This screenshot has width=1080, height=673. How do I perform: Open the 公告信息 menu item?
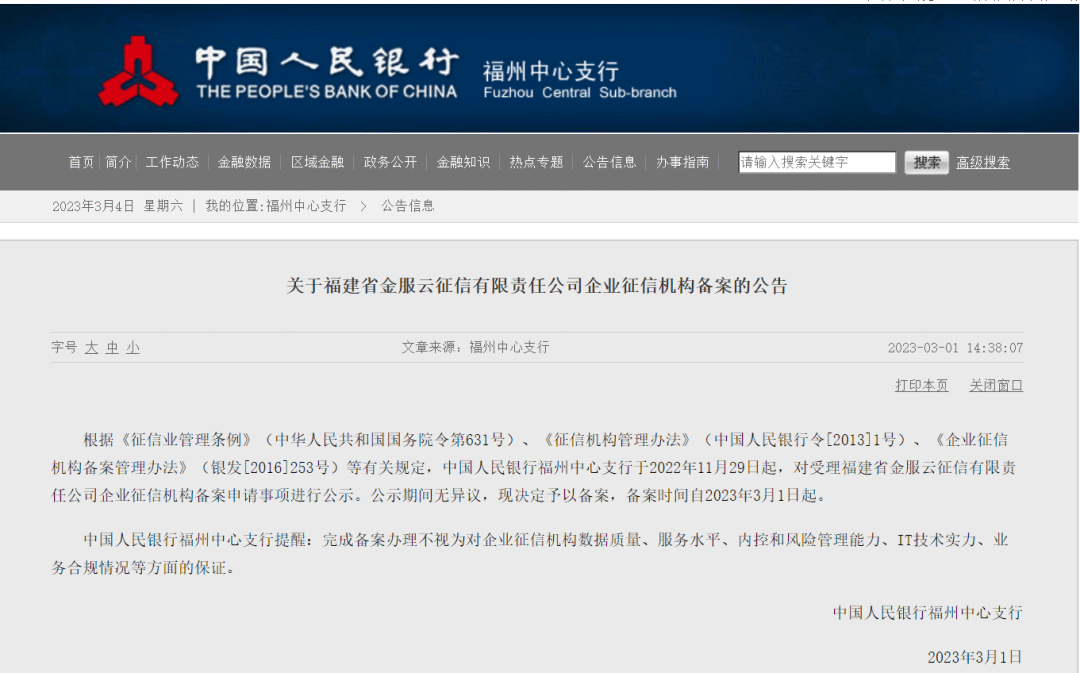pyautogui.click(x=610, y=163)
